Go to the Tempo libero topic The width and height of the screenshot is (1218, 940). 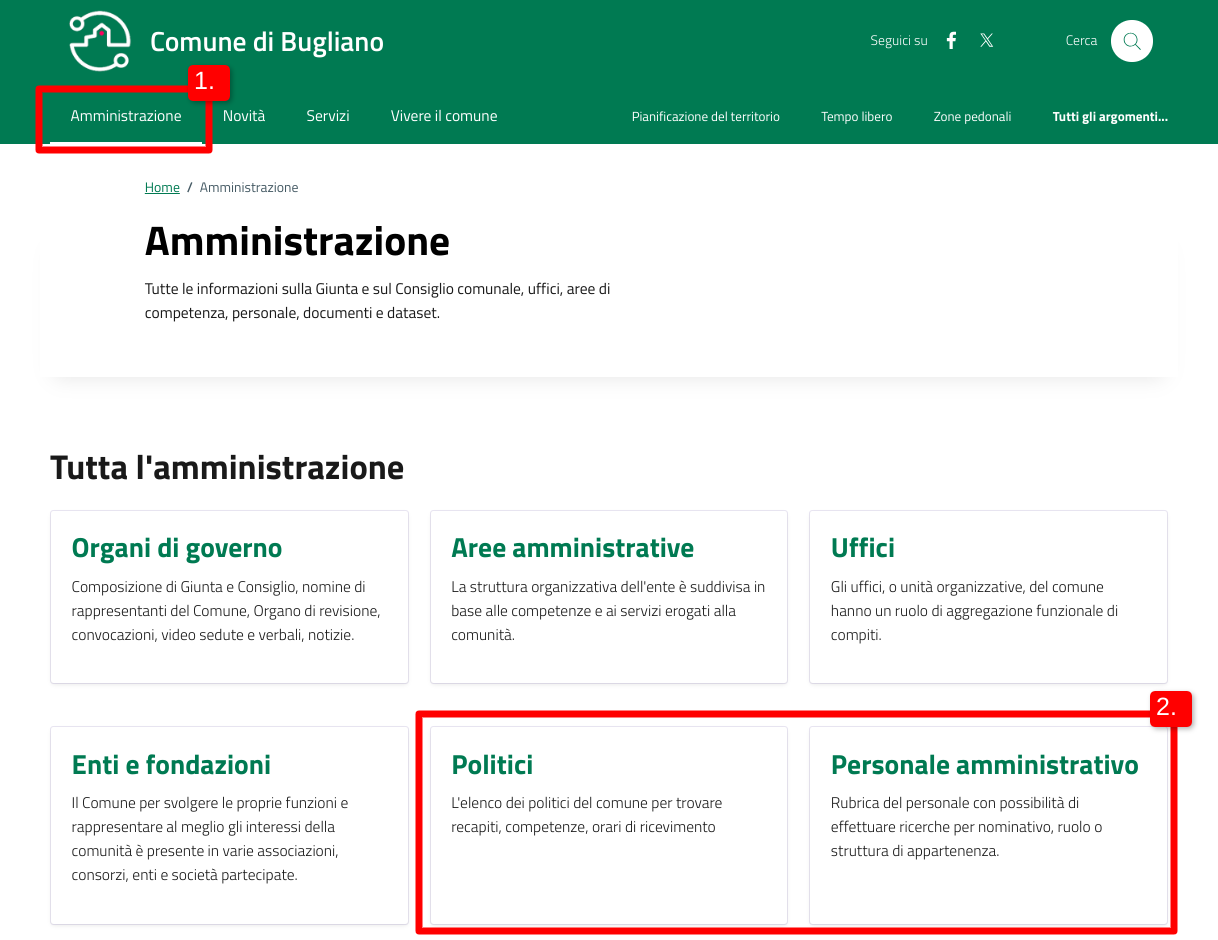[x=857, y=117]
